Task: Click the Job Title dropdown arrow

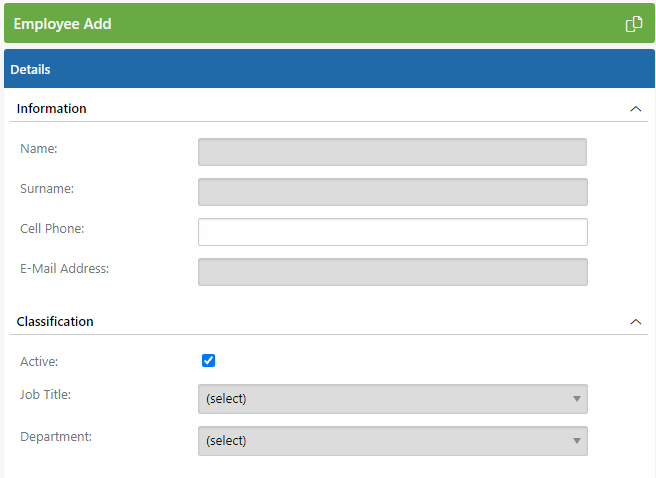Action: tap(577, 399)
